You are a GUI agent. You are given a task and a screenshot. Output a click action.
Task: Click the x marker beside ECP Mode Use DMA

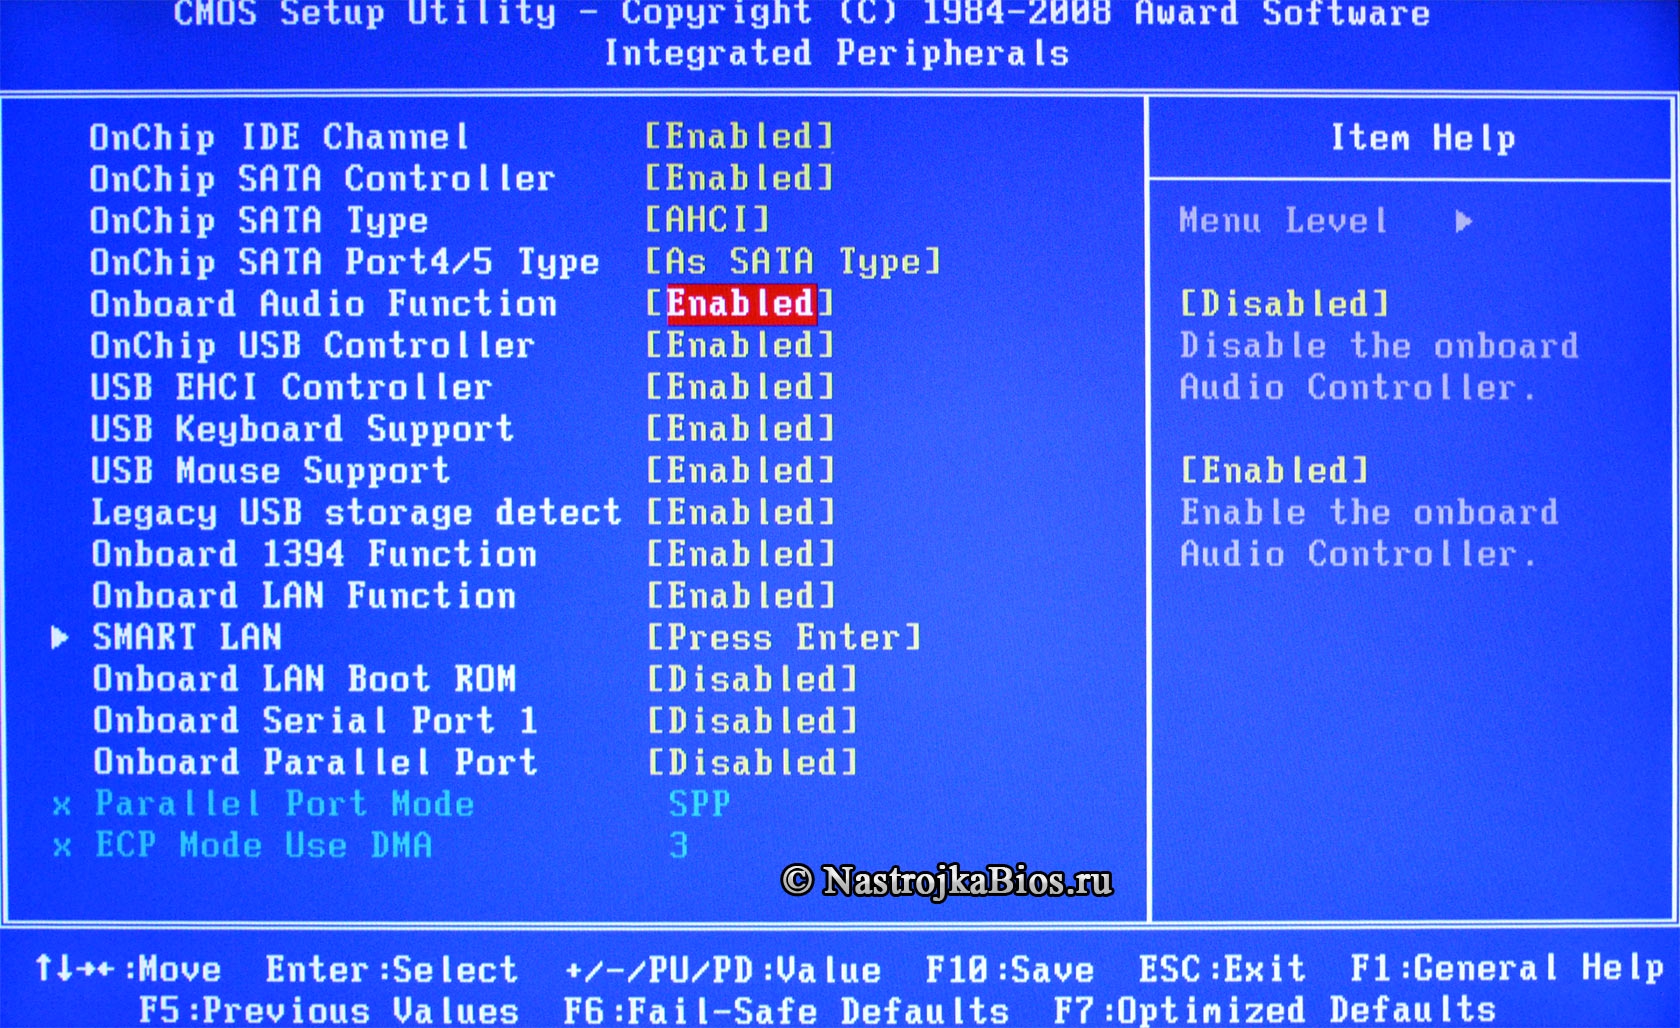[x=62, y=848]
